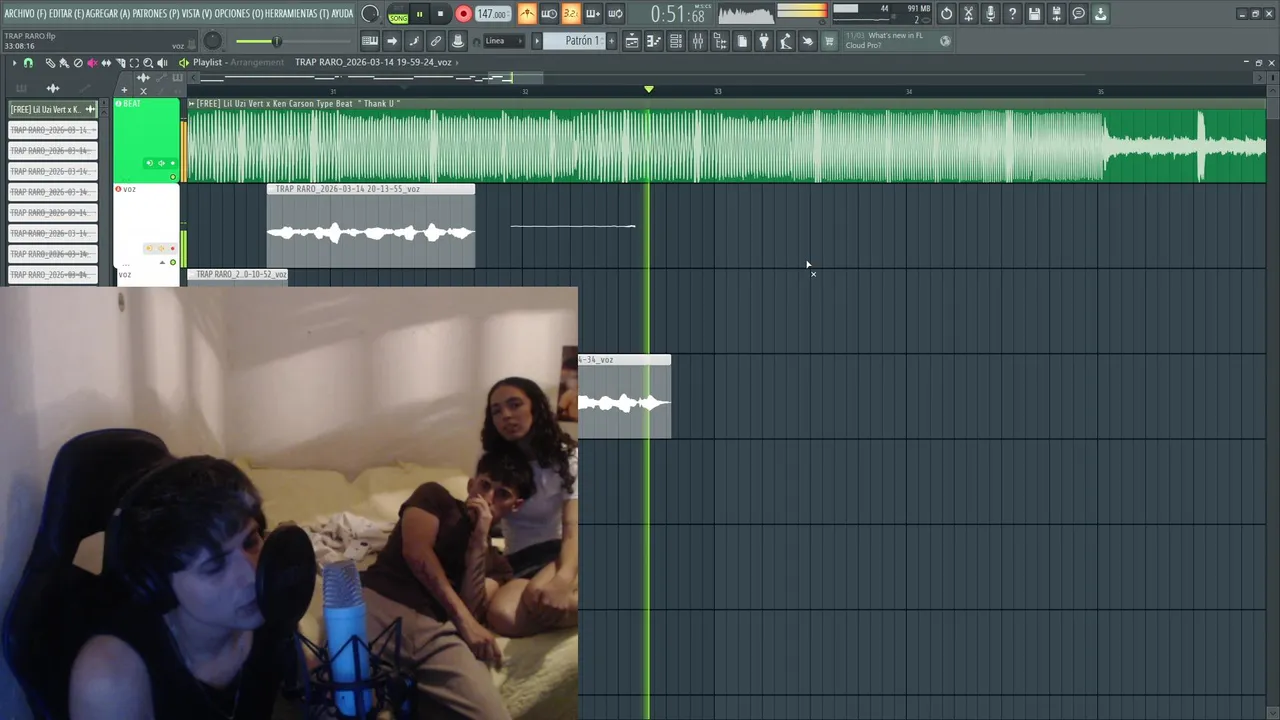Select the playlist slip tool

pos(106,63)
